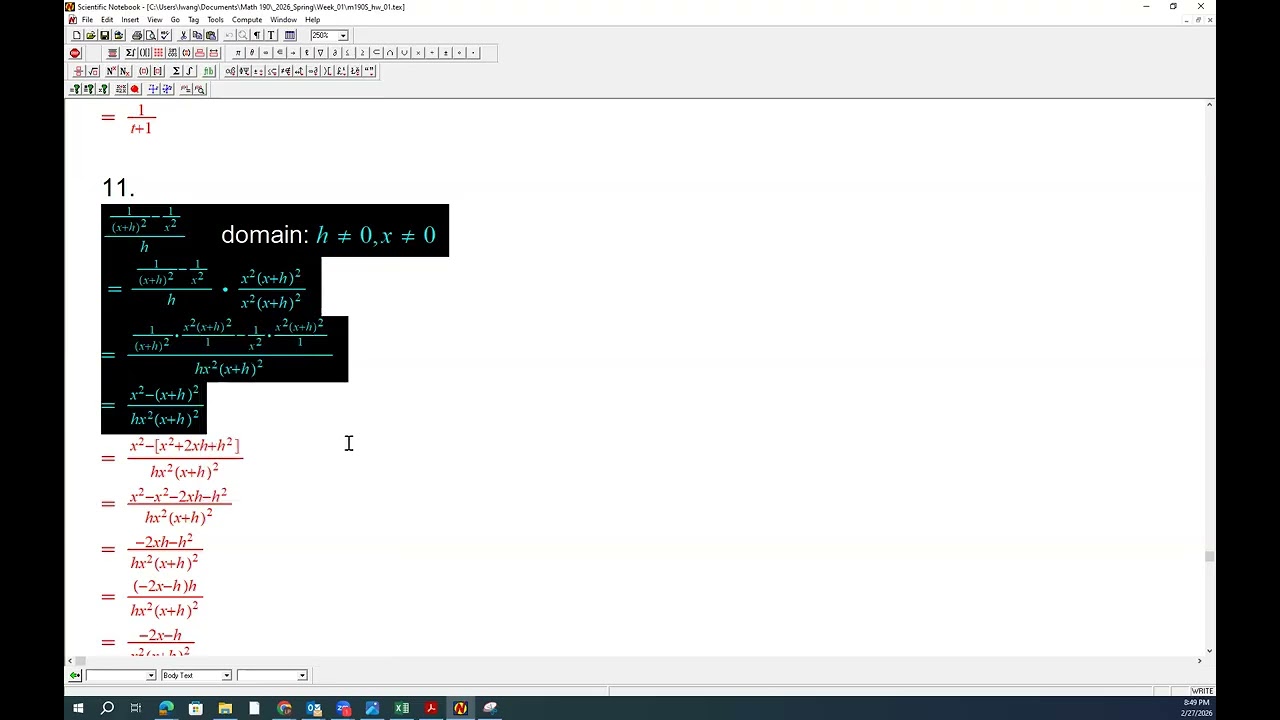The height and width of the screenshot is (720, 1280).
Task: Open Outlook from the taskbar
Action: click(314, 708)
